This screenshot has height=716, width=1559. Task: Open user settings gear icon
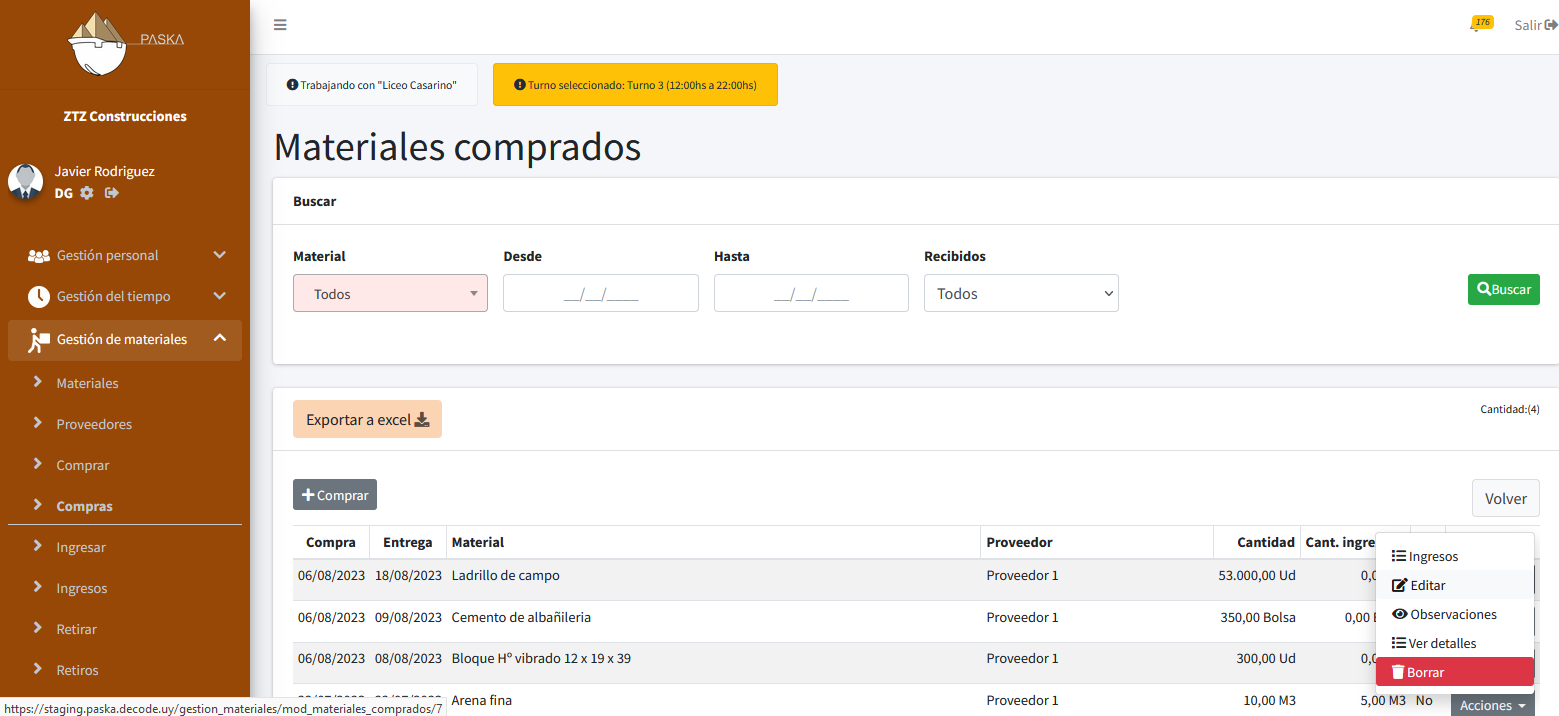click(87, 193)
